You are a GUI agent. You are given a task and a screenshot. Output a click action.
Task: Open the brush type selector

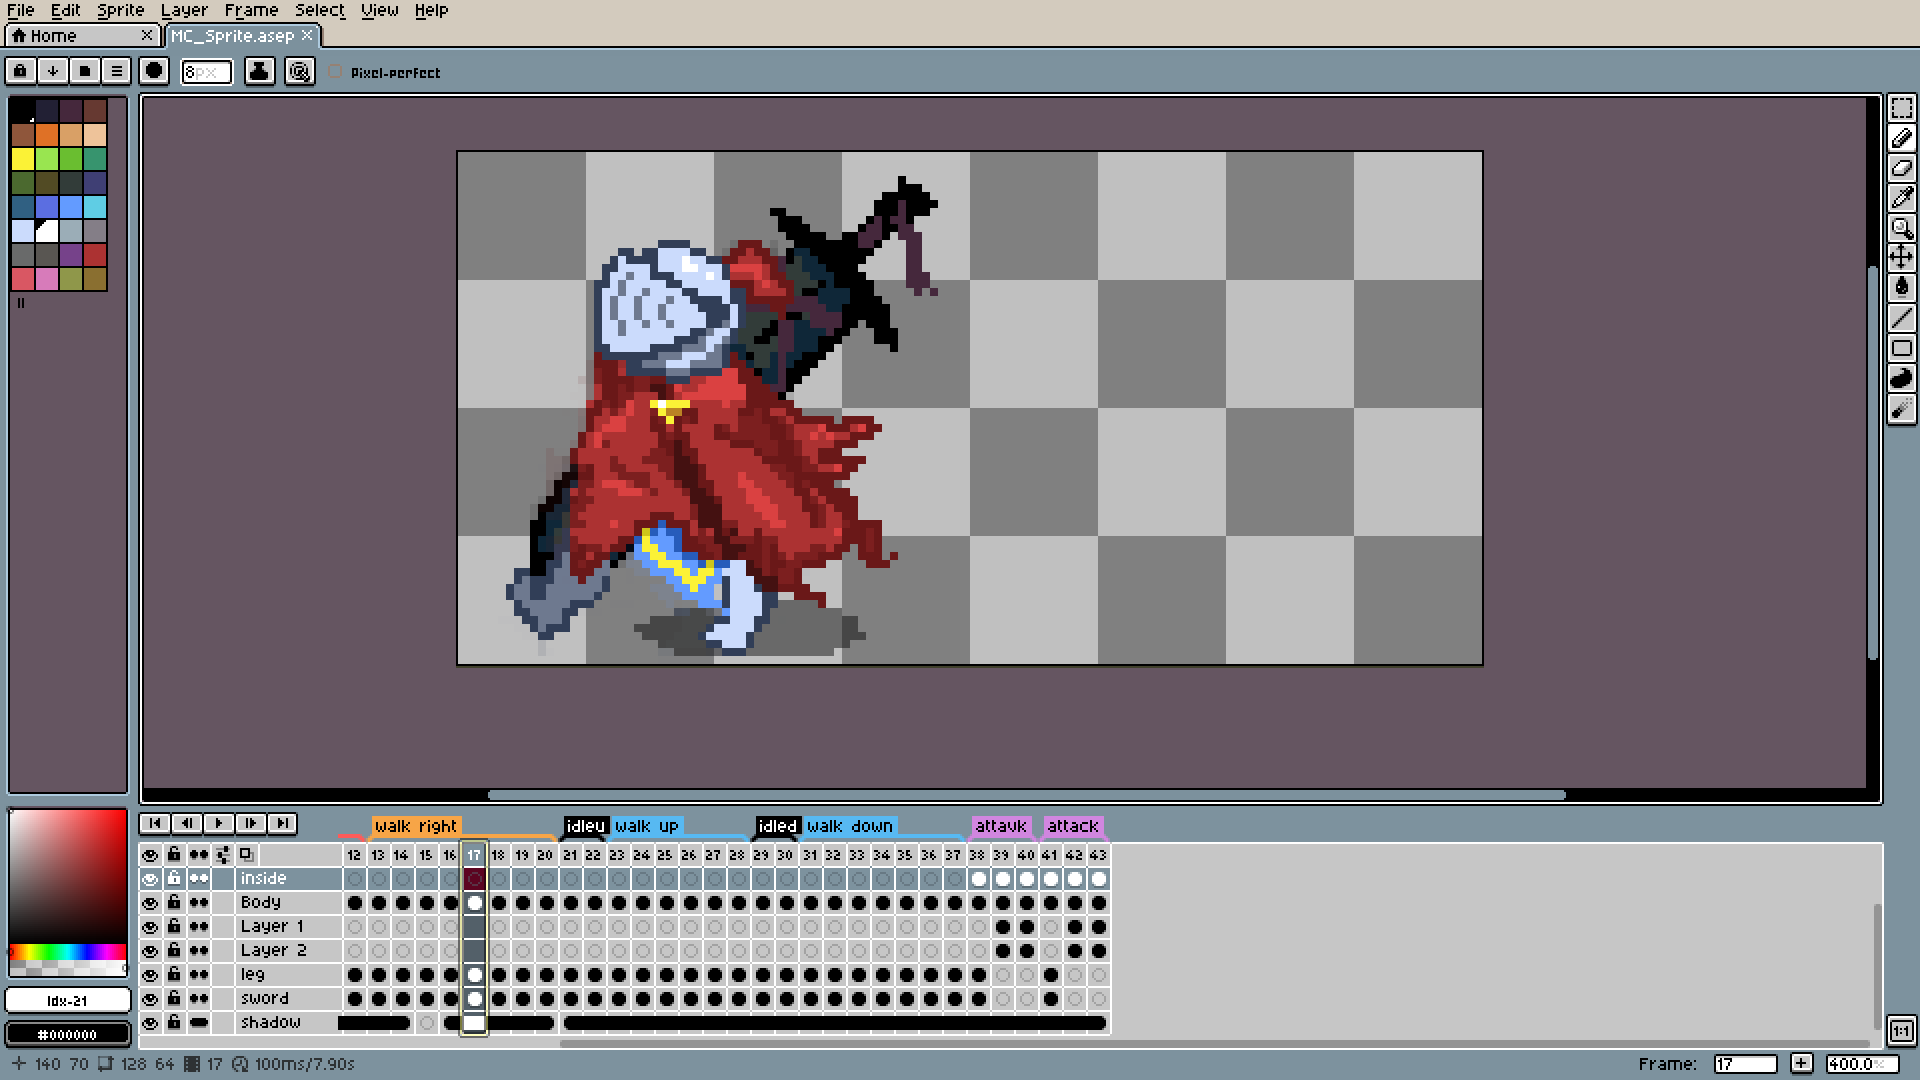(154, 71)
